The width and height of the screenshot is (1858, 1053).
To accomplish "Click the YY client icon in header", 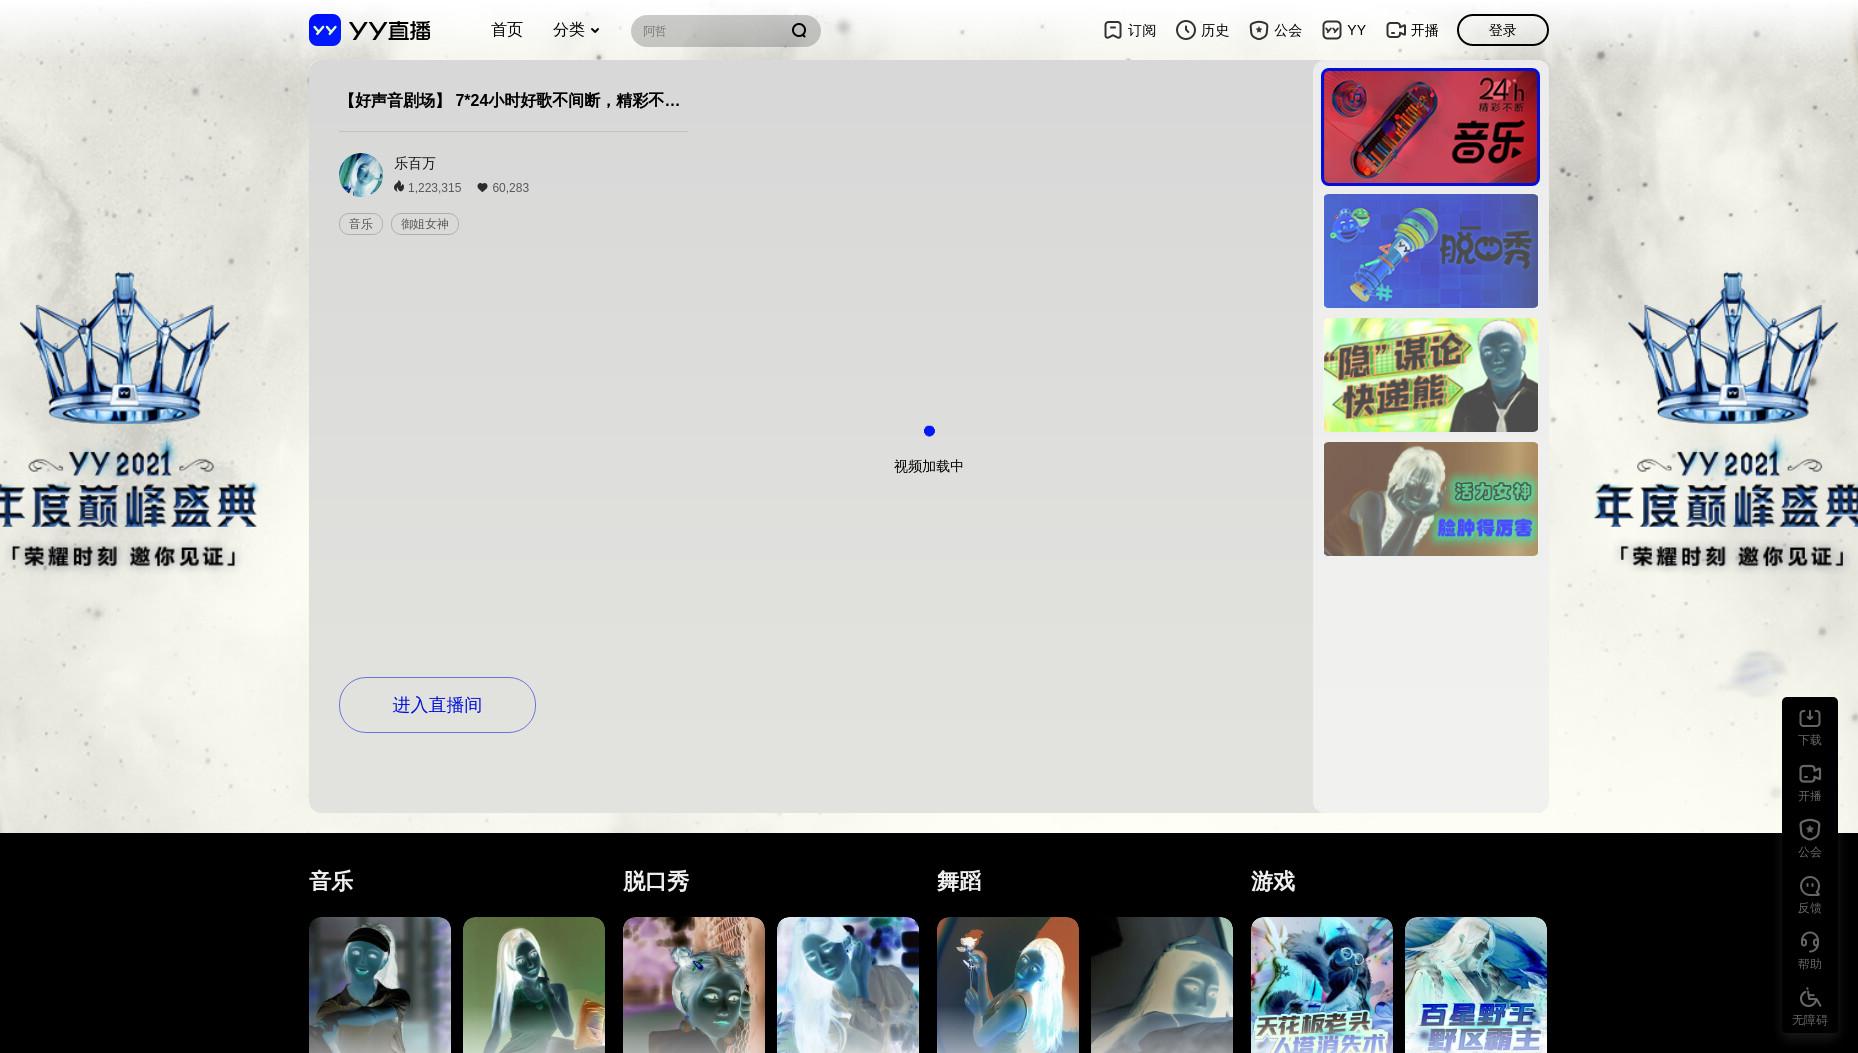I will (1332, 30).
